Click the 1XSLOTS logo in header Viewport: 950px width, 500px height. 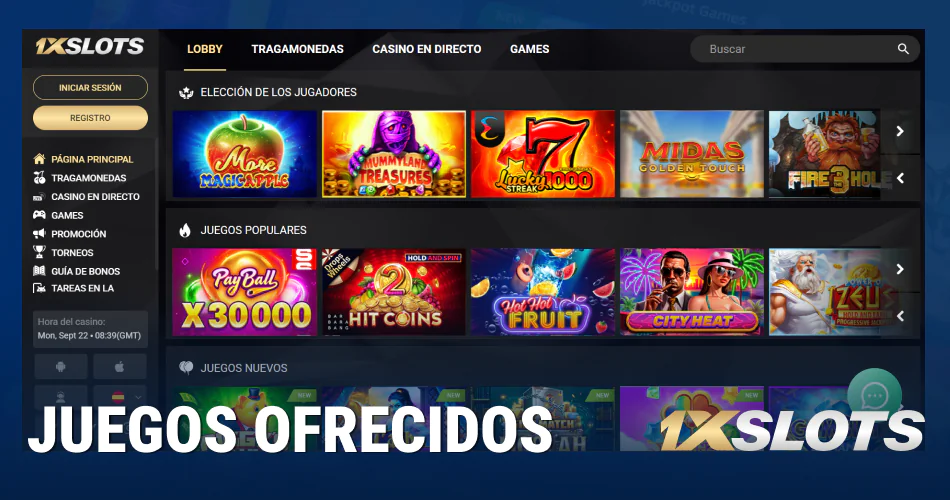(x=90, y=46)
